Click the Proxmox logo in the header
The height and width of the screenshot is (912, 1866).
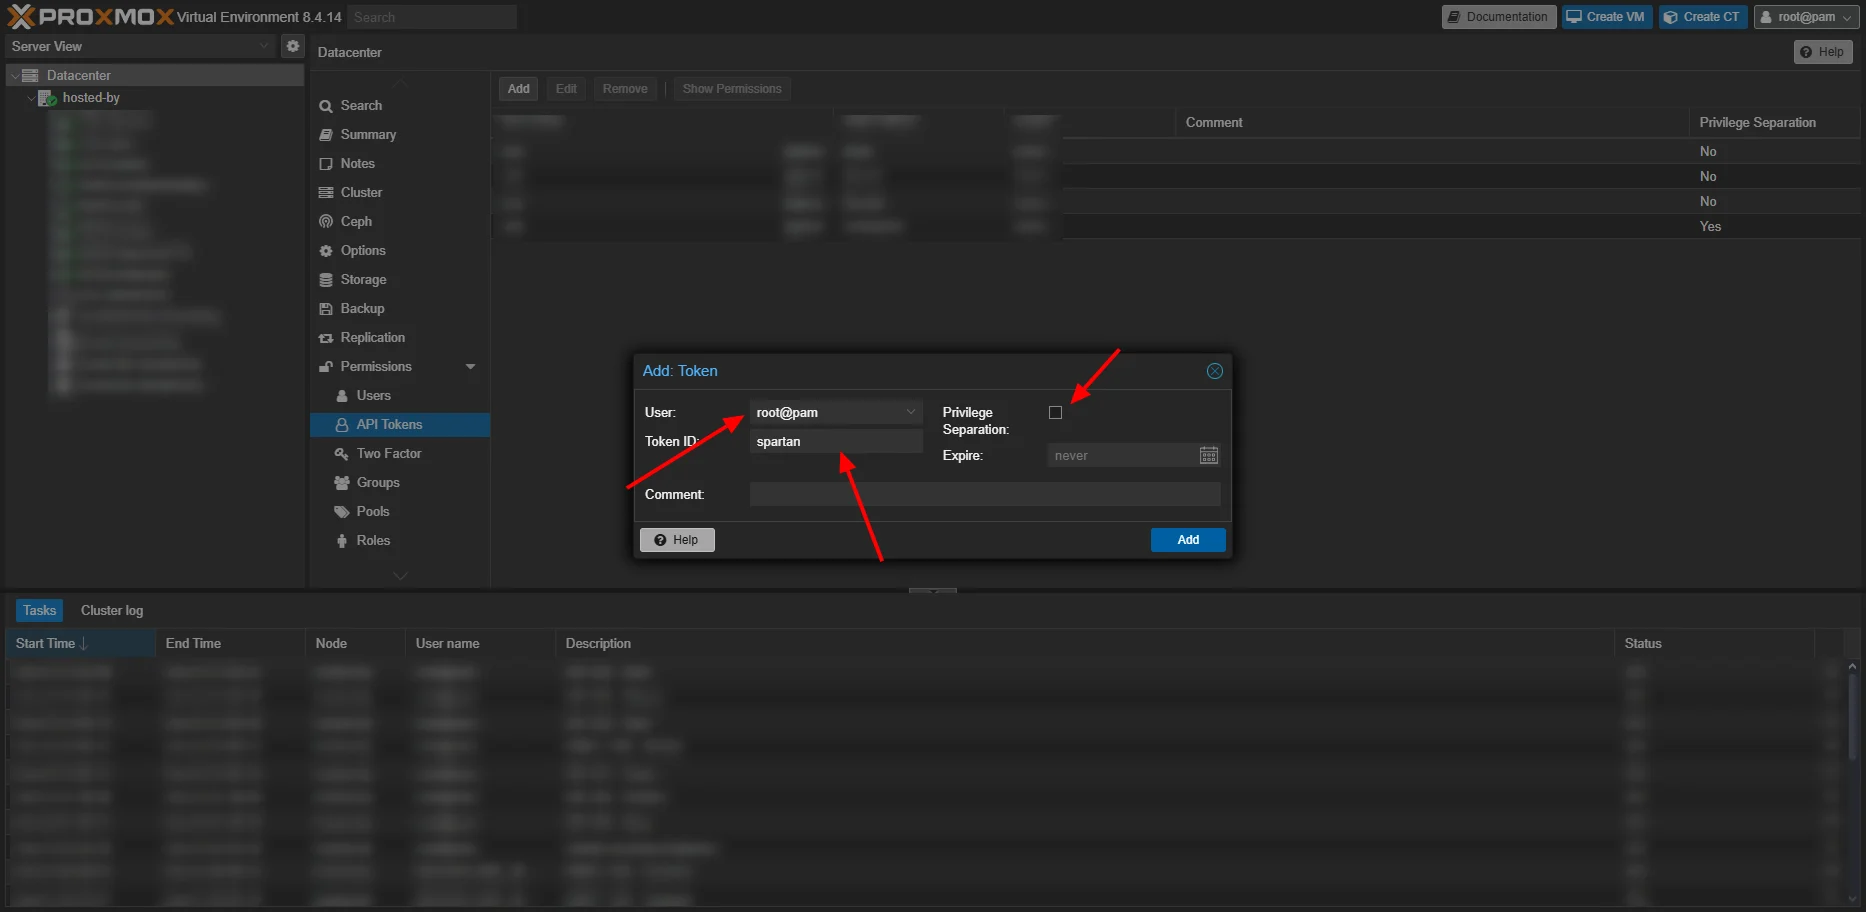(x=90, y=16)
